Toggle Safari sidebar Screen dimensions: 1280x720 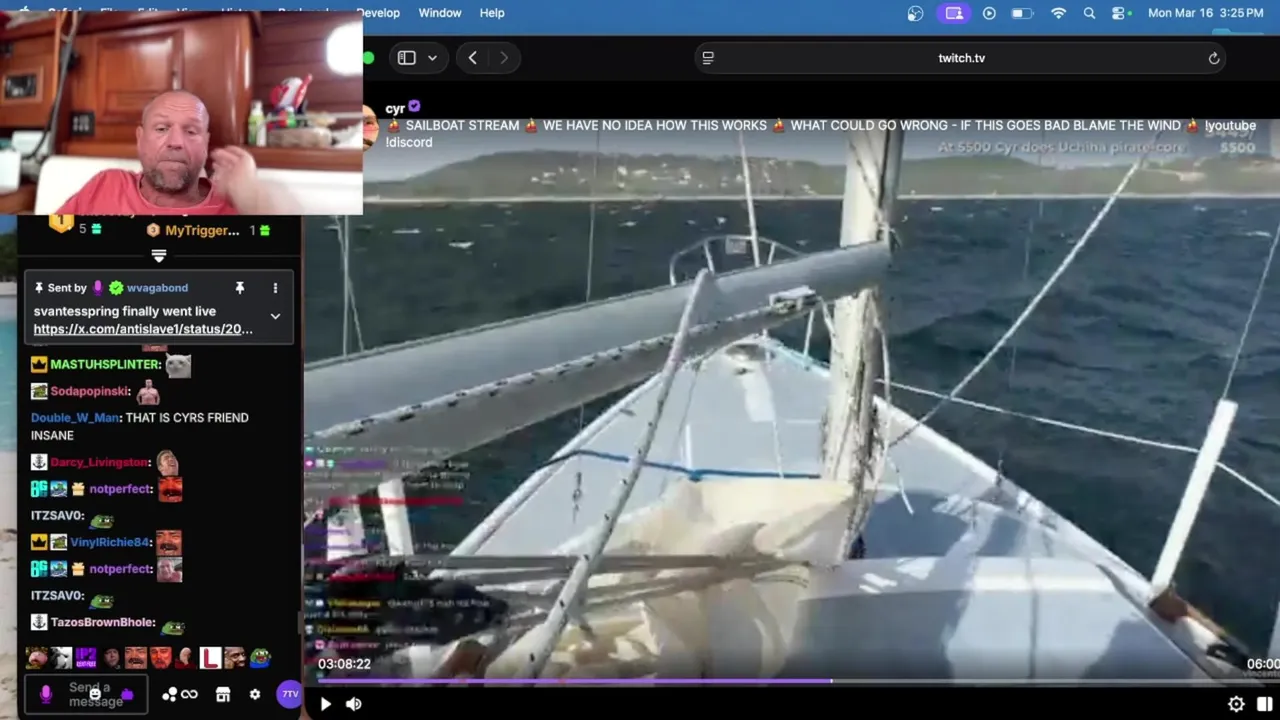406,58
